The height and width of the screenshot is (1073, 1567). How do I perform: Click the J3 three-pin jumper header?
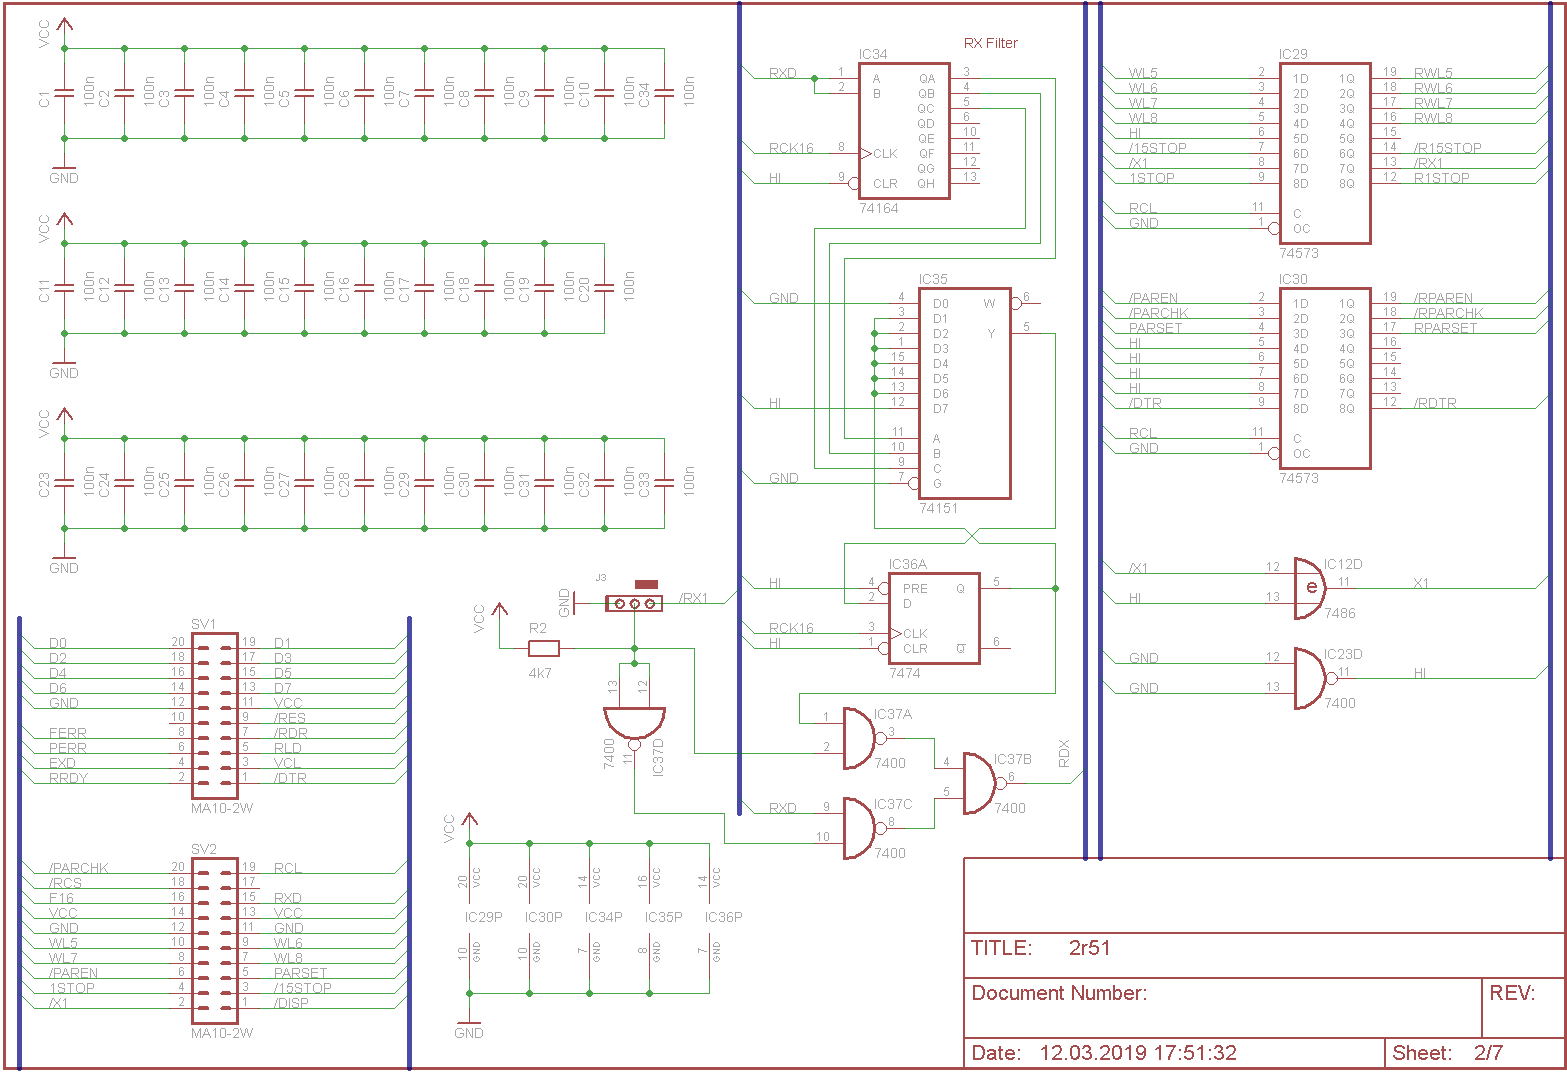pos(634,603)
